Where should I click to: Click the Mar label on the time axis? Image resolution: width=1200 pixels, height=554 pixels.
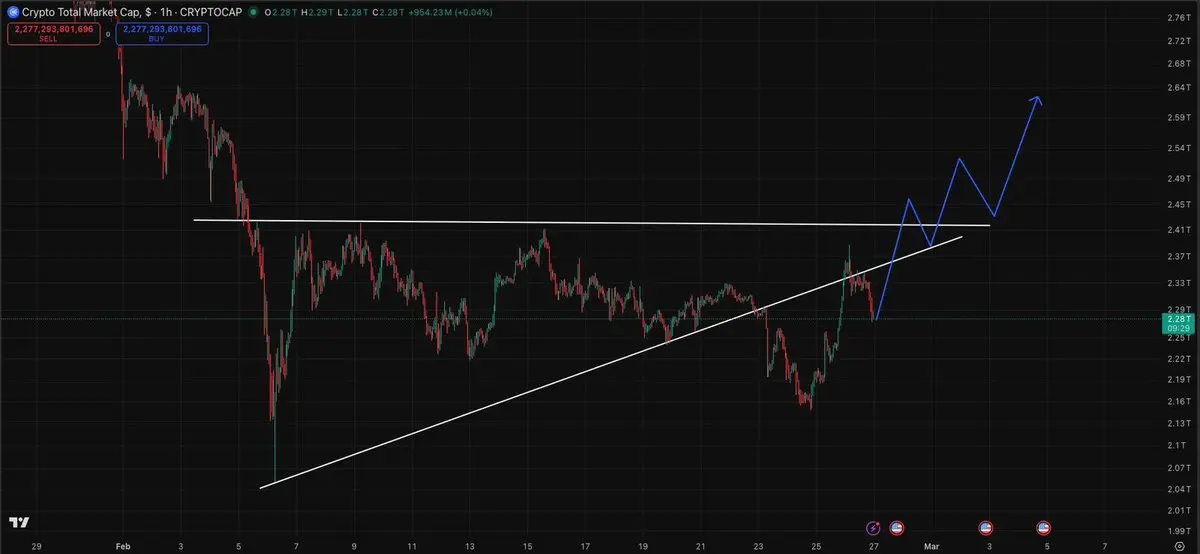point(931,546)
